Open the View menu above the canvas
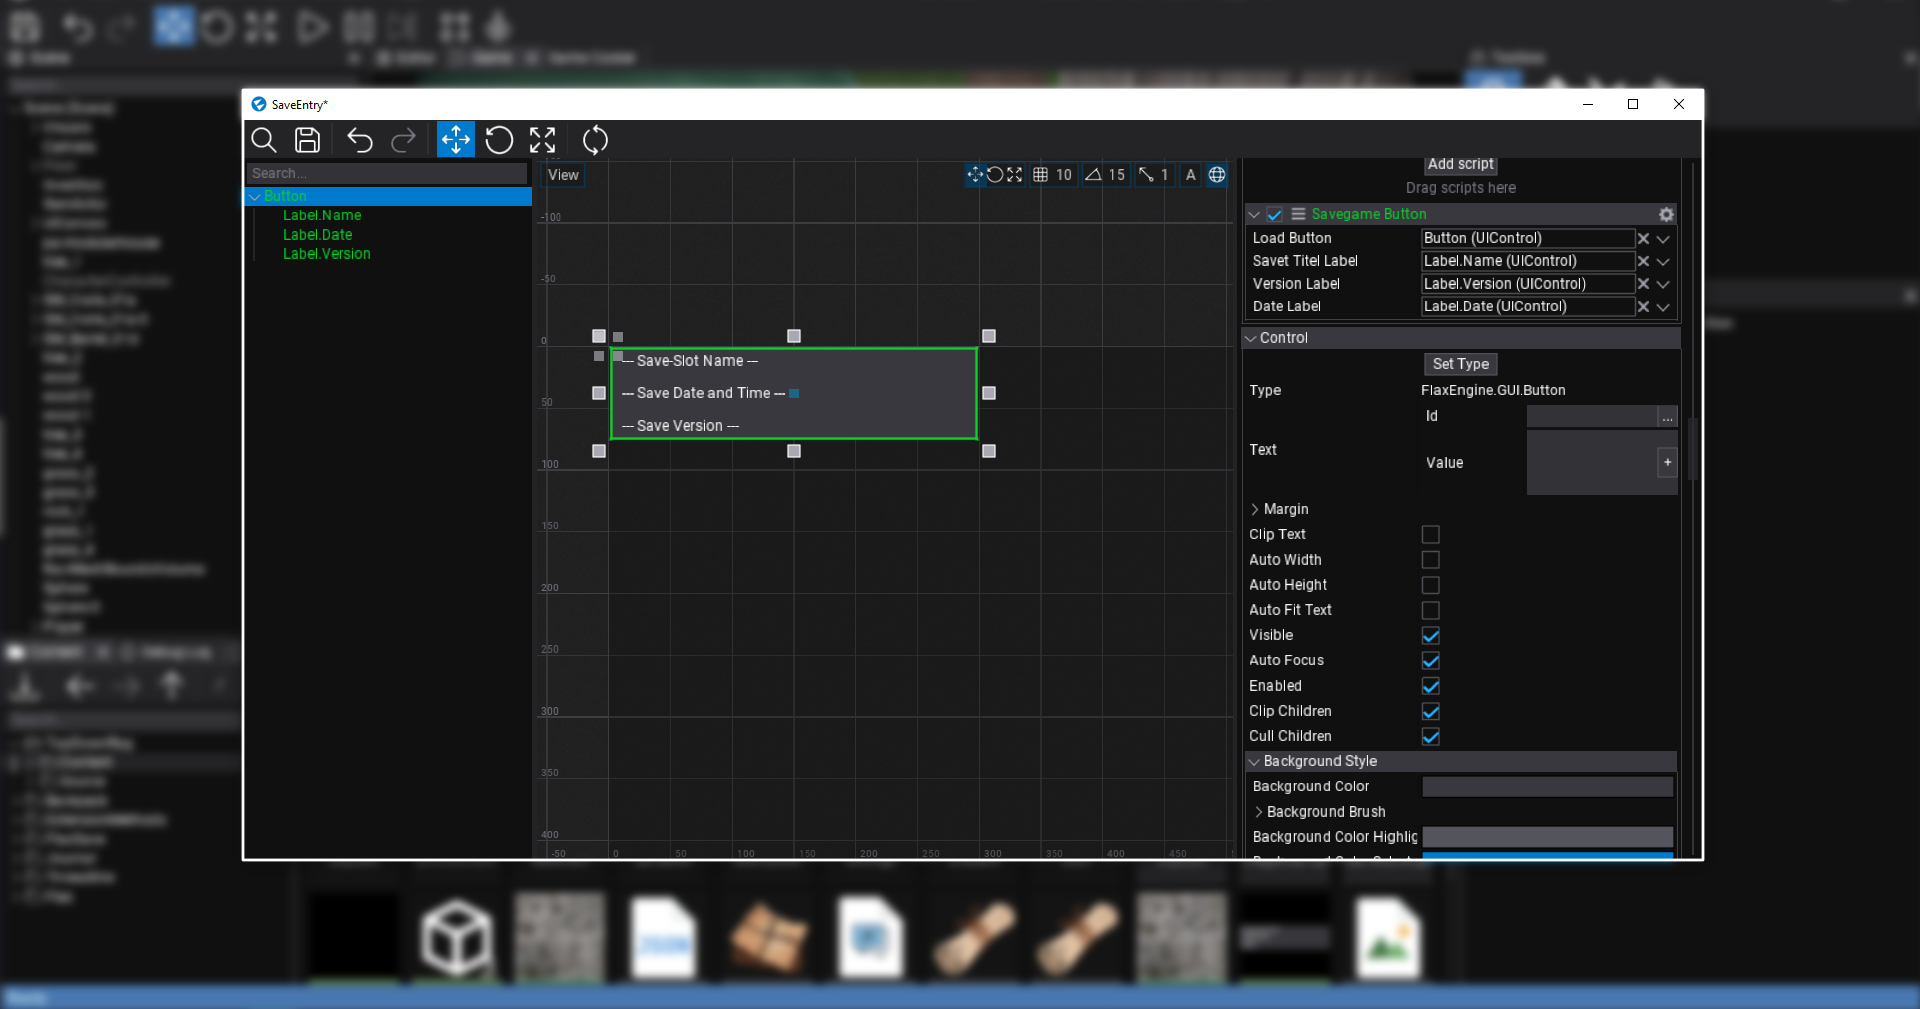Screen dimensions: 1920x1009 [x=562, y=174]
